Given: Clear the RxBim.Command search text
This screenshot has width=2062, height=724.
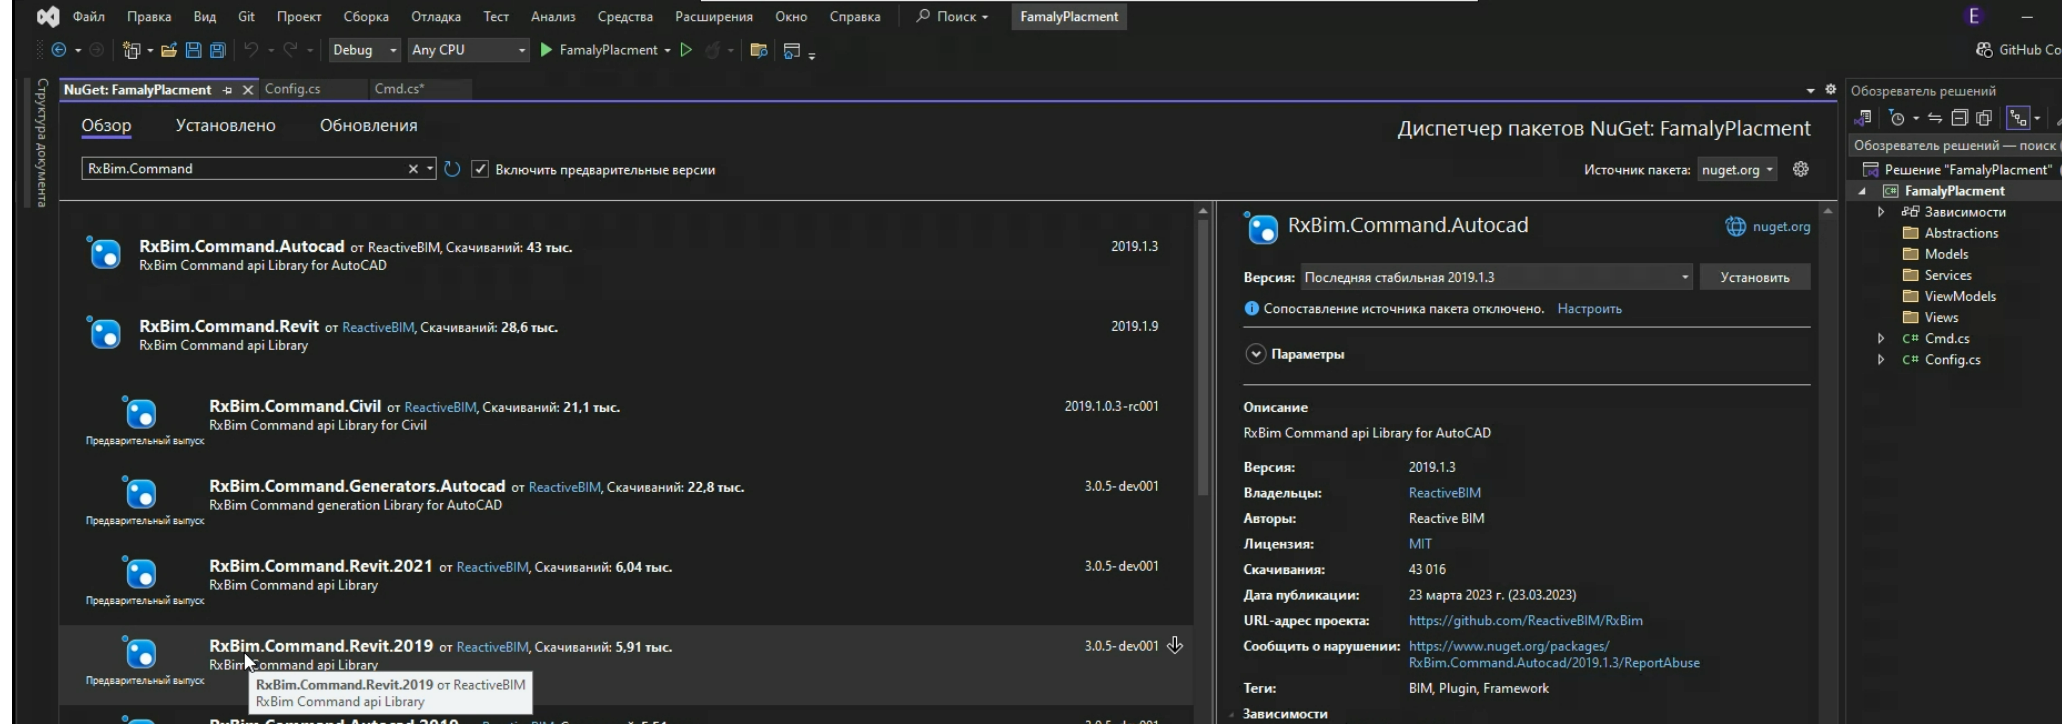Looking at the screenshot, I should tap(413, 169).
